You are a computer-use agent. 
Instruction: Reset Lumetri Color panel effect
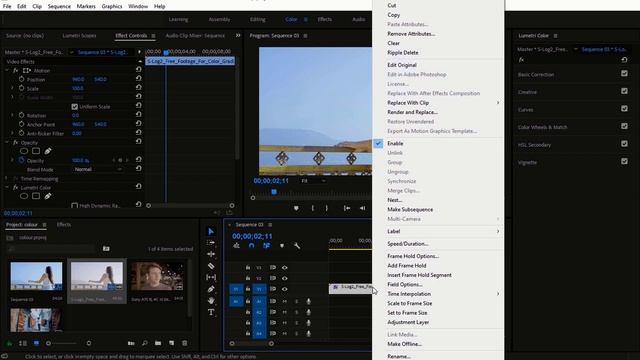(x=624, y=60)
